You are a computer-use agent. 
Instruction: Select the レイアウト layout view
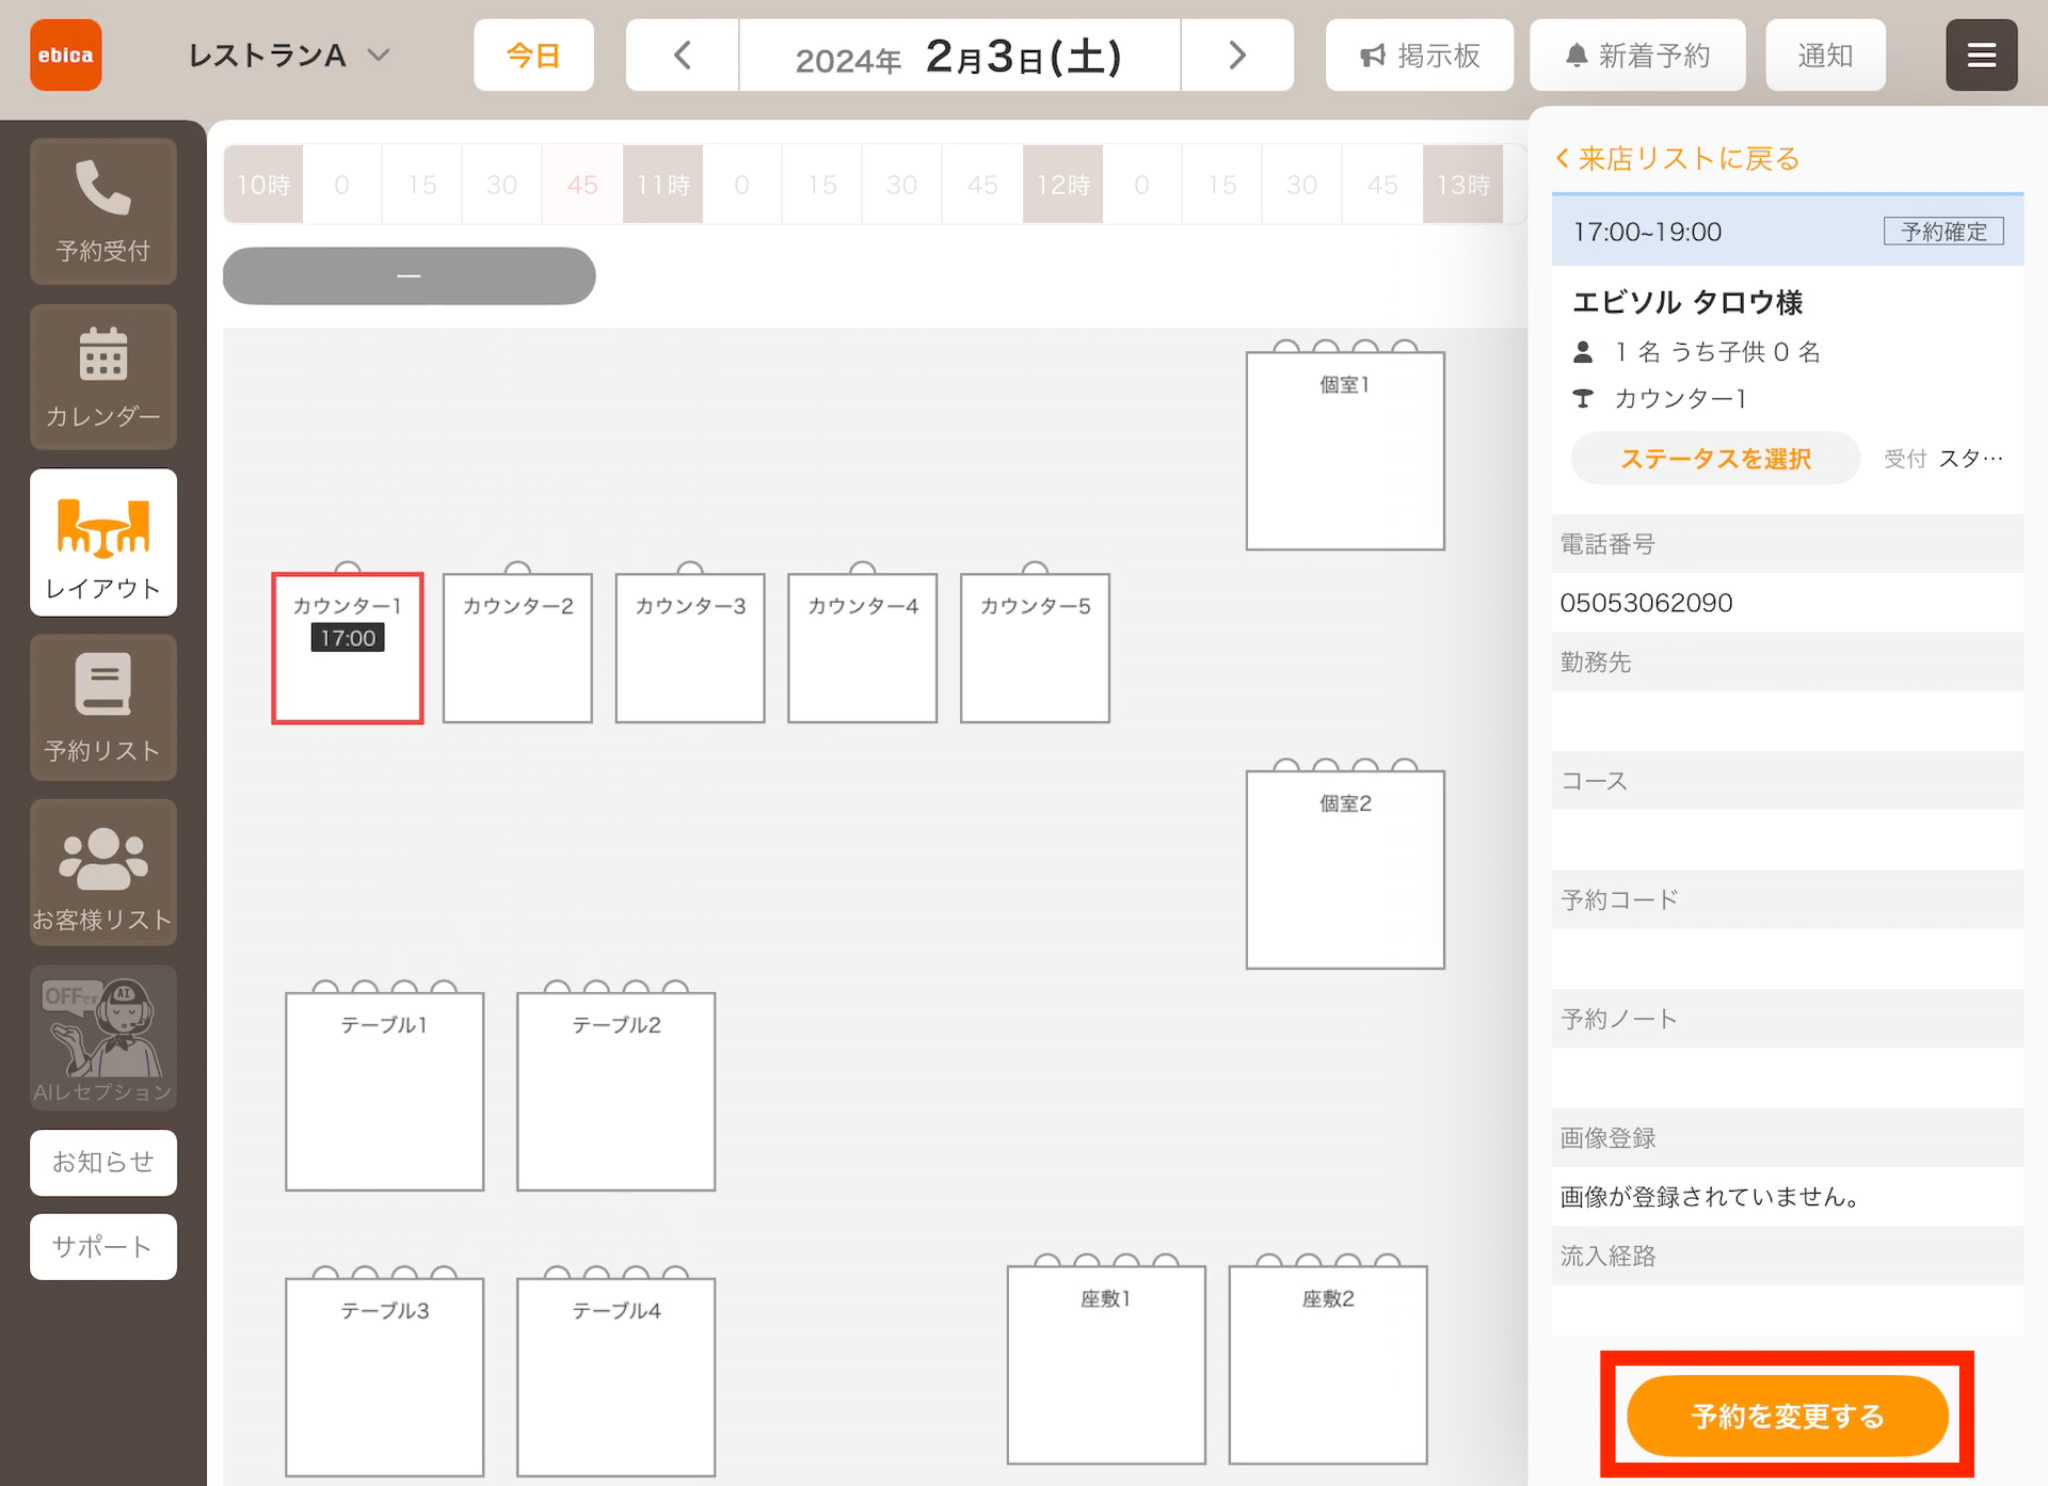pyautogui.click(x=103, y=542)
